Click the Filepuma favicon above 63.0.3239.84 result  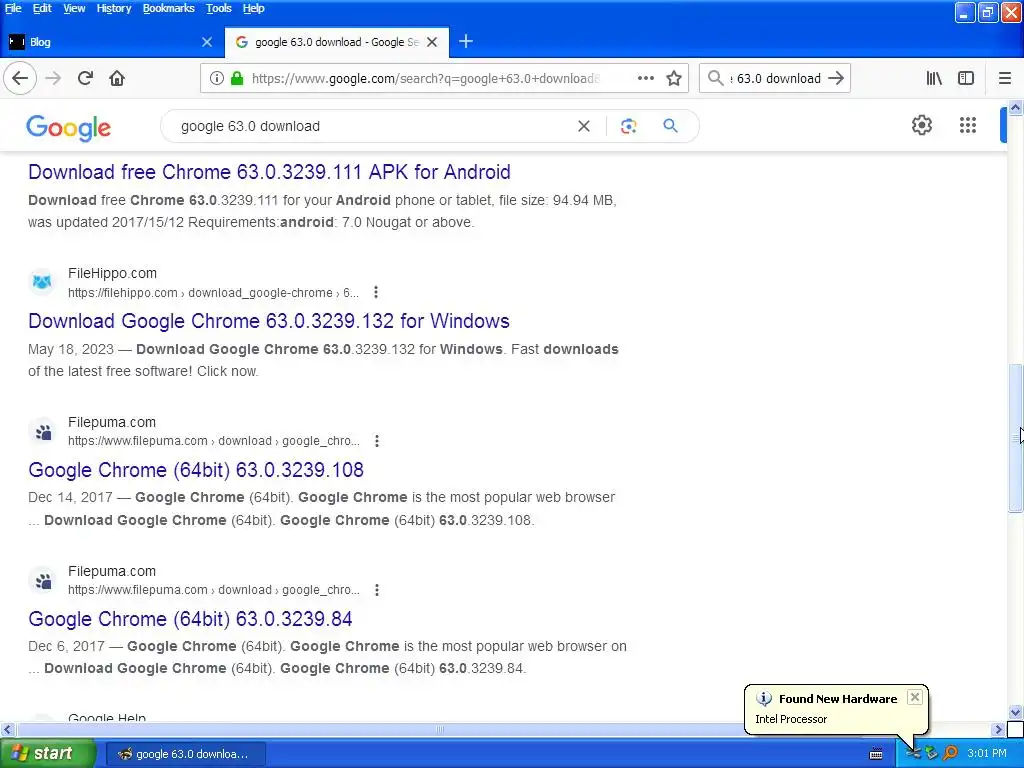42,580
